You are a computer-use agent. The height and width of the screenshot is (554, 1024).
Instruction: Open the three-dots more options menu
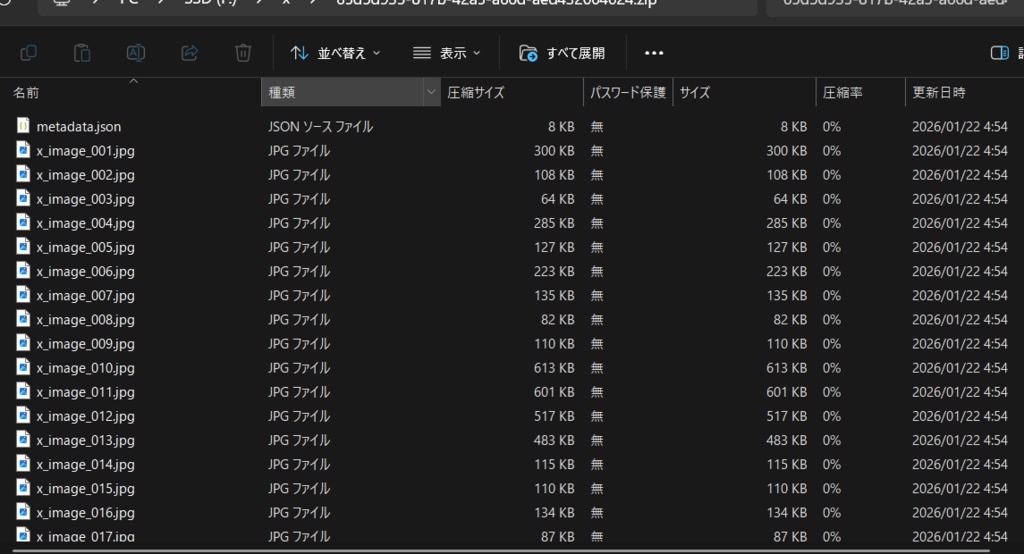[654, 53]
